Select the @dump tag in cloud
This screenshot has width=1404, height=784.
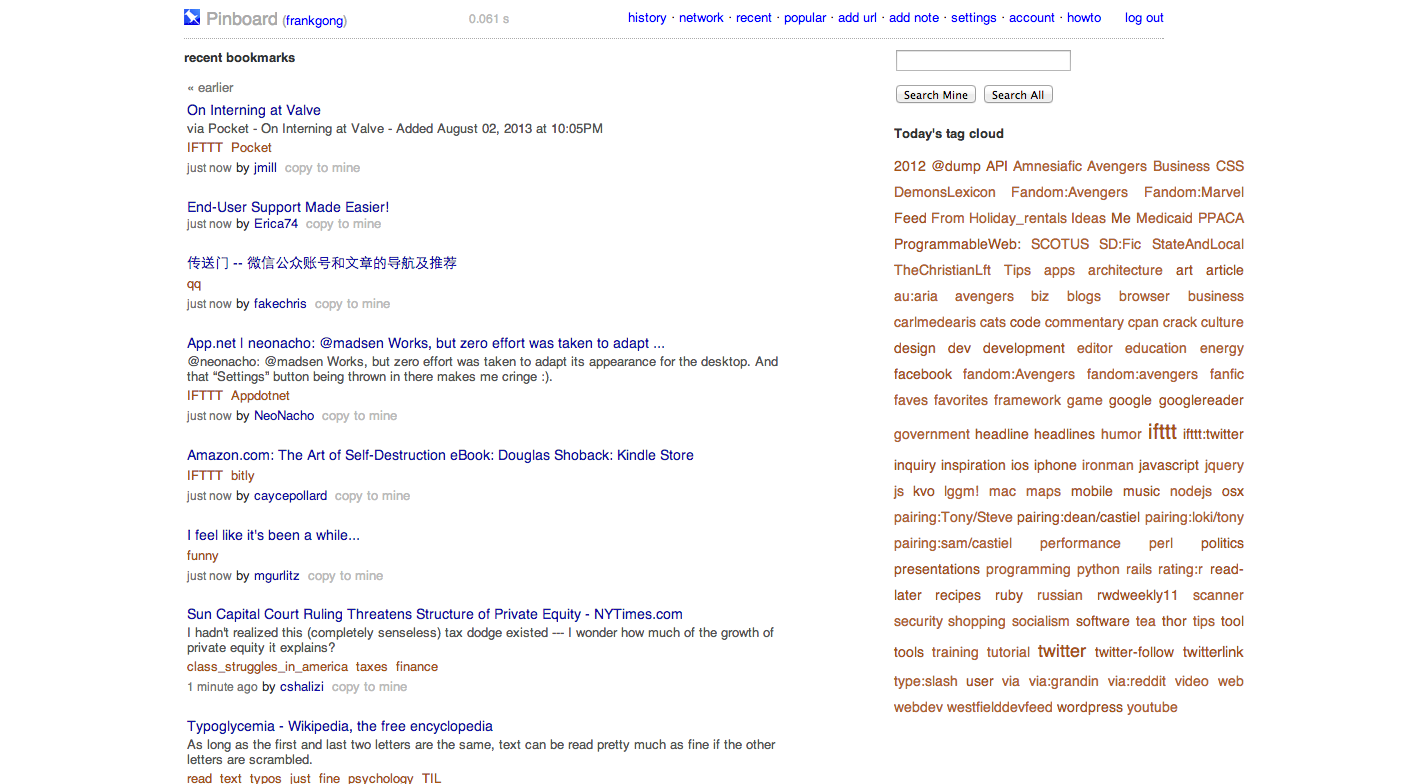(956, 167)
